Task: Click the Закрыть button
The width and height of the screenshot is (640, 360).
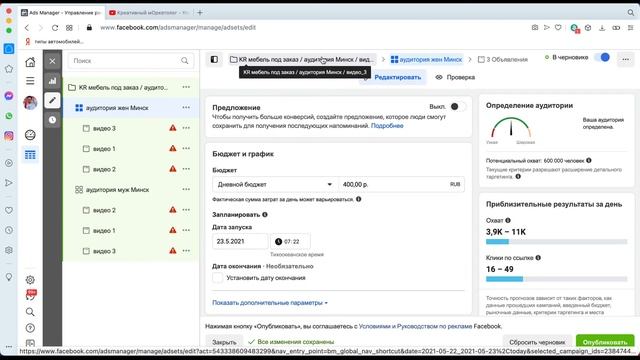Action: tap(224, 342)
